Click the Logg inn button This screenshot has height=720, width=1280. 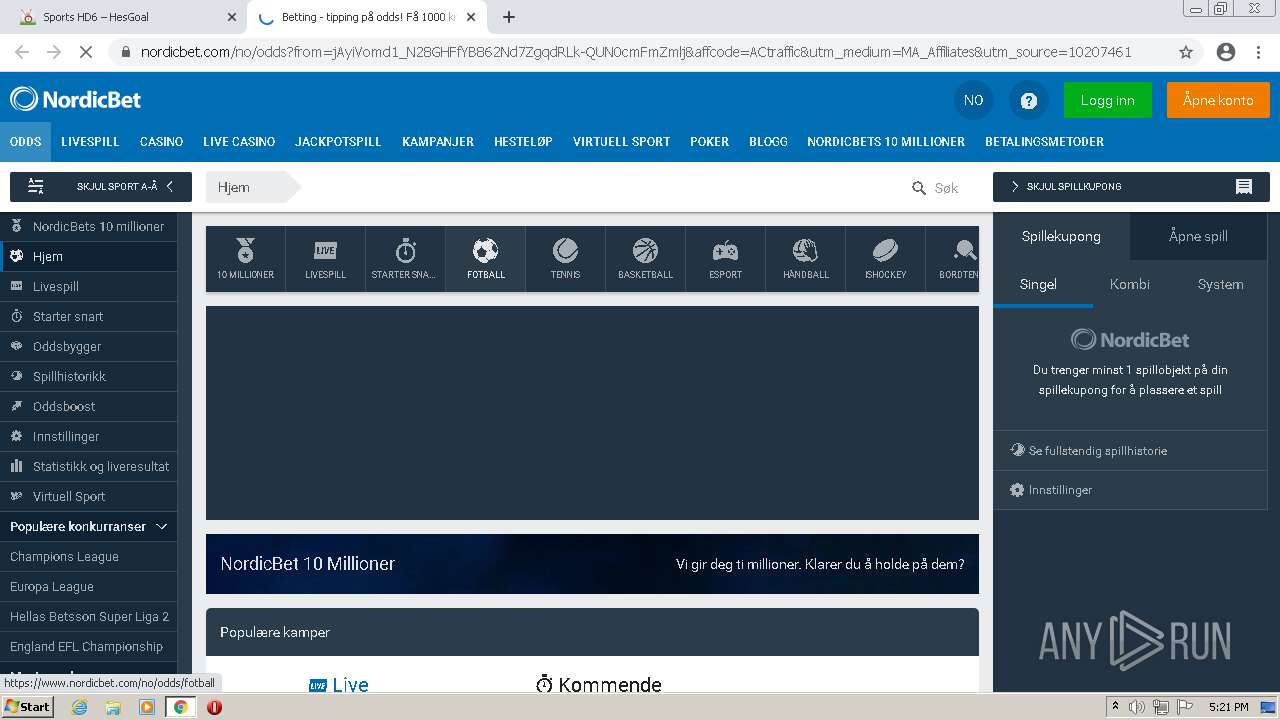[1107, 100]
